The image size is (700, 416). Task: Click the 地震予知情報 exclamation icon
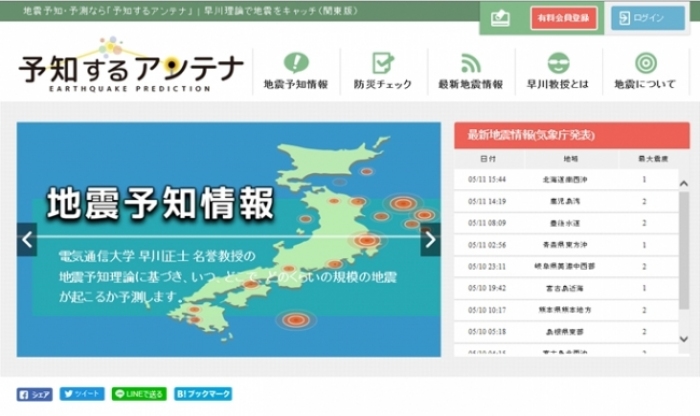pyautogui.click(x=296, y=62)
